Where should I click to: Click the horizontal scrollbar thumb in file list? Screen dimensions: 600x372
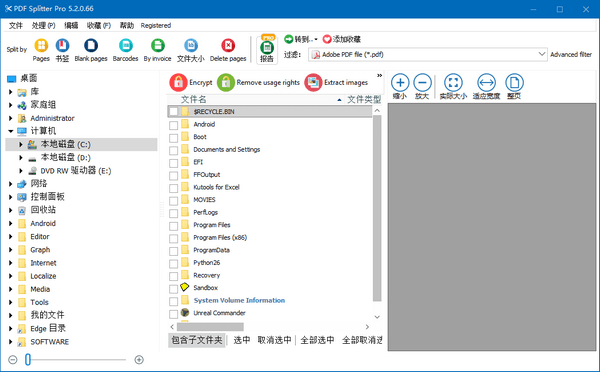tap(210, 327)
